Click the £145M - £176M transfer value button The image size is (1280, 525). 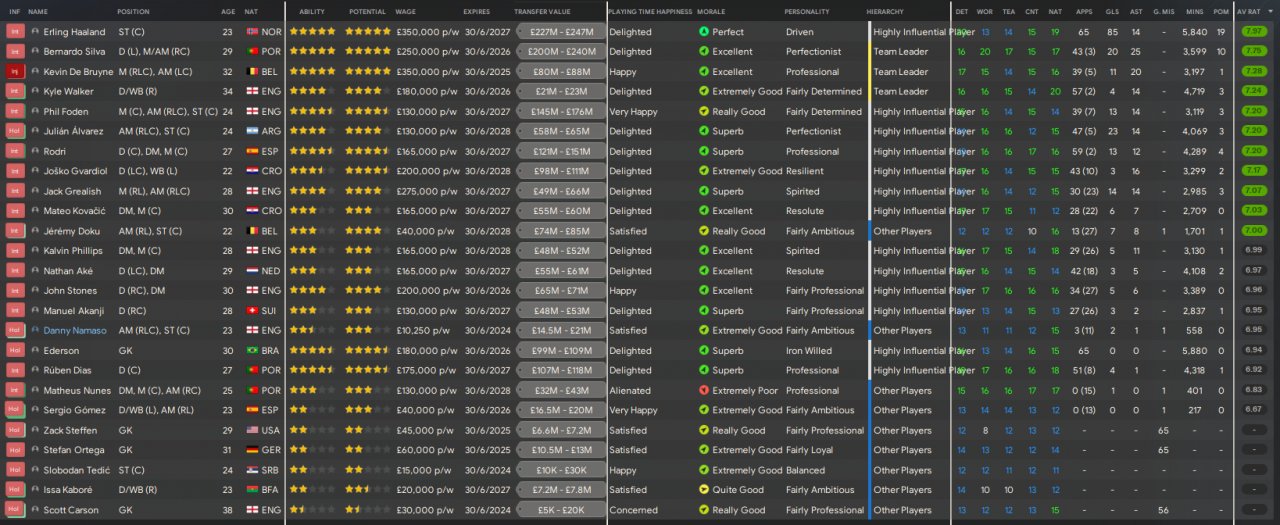pyautogui.click(x=561, y=112)
